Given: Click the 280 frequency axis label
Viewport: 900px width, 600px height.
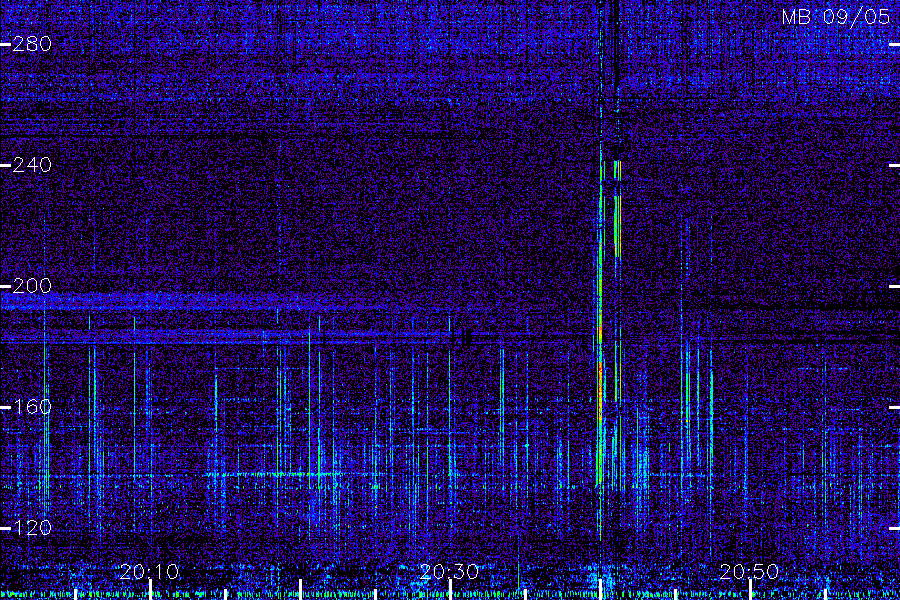Looking at the screenshot, I should pyautogui.click(x=32, y=44).
